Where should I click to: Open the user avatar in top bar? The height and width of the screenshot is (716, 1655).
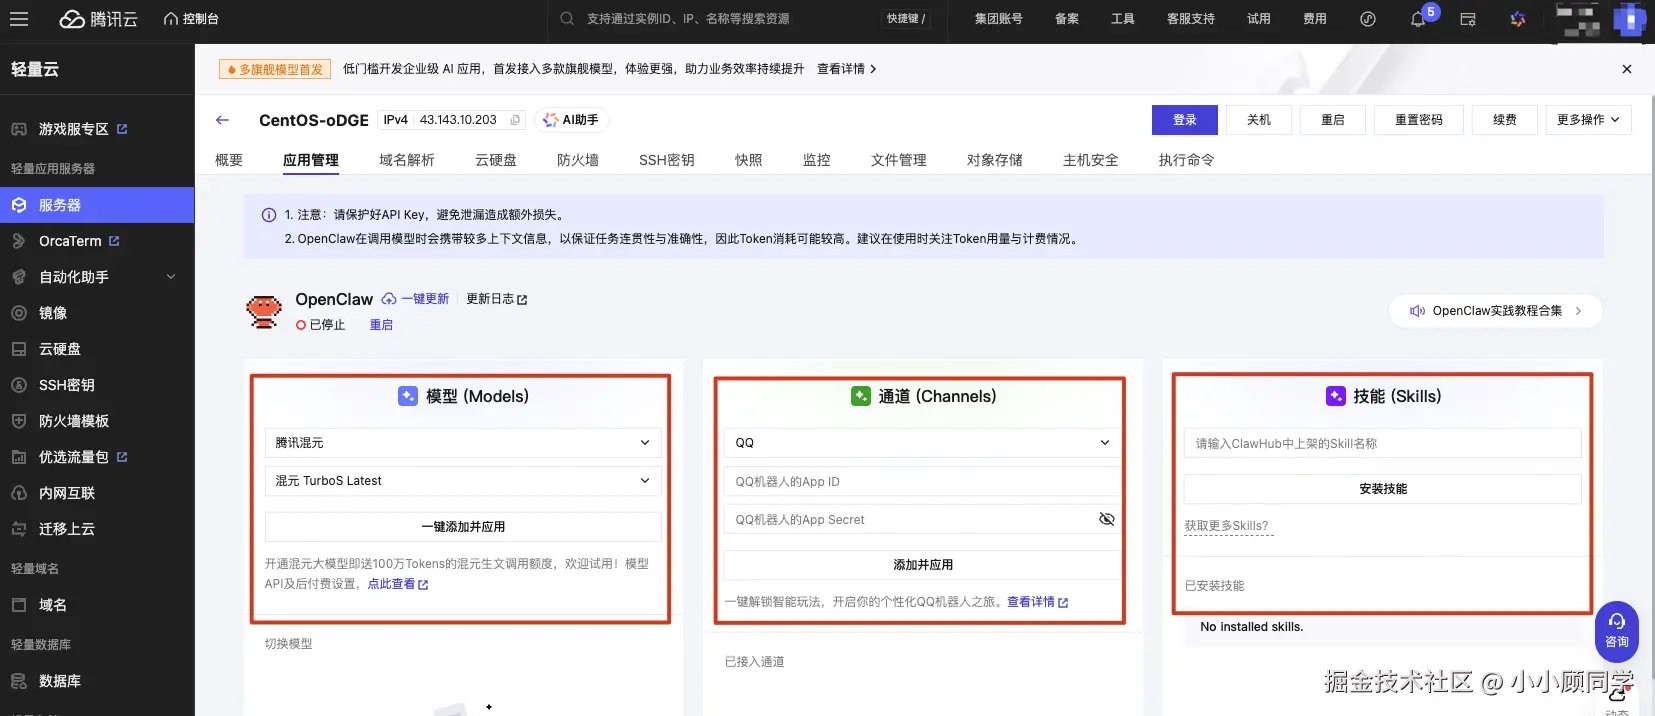pyautogui.click(x=1629, y=20)
